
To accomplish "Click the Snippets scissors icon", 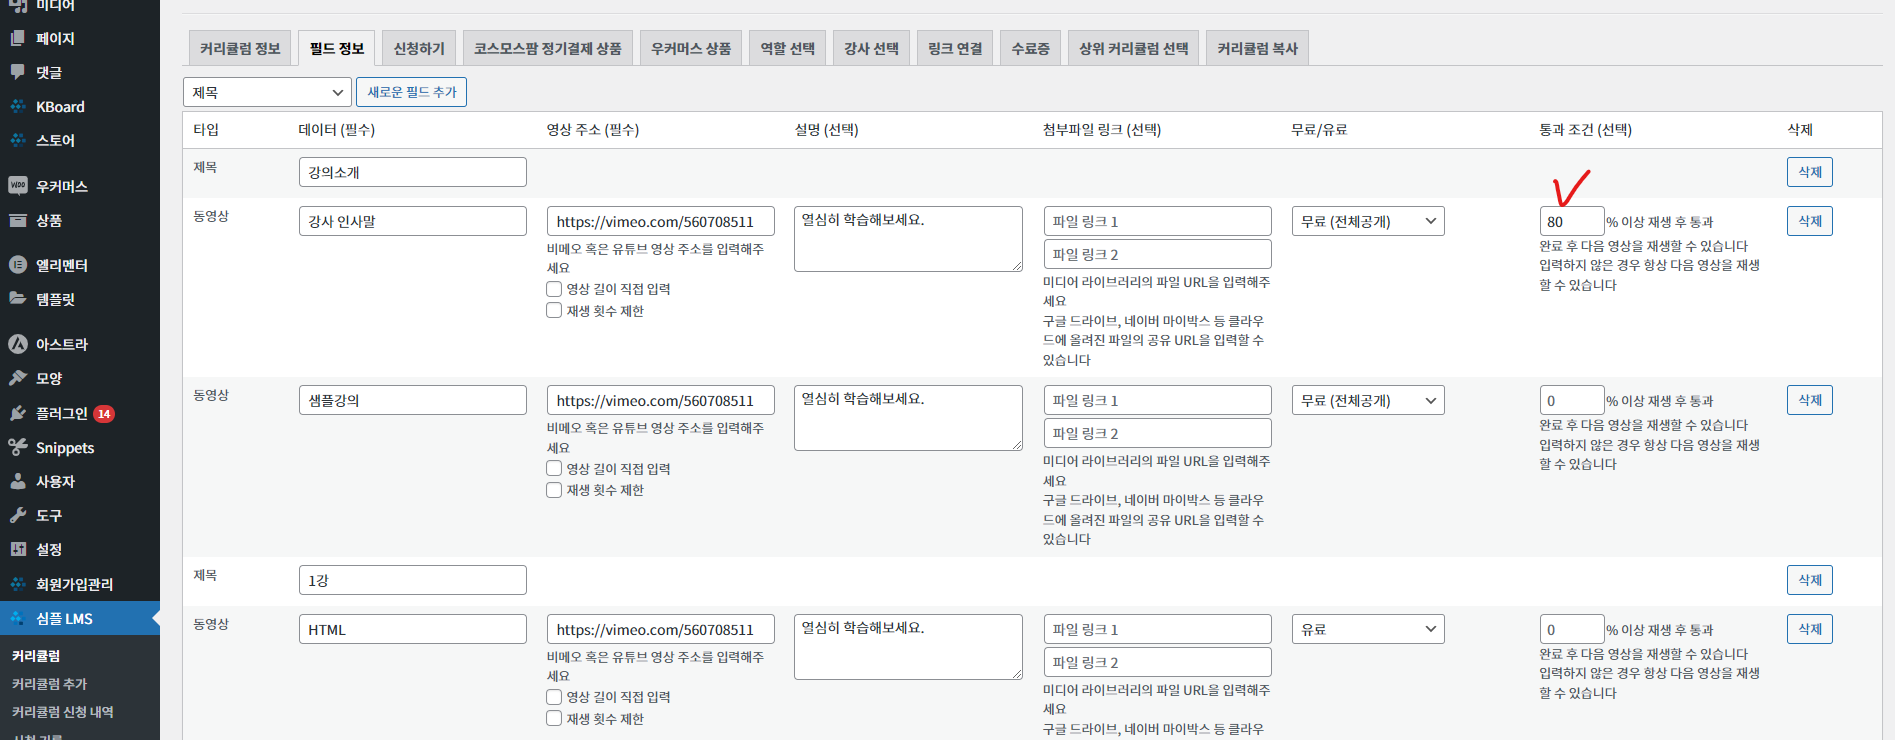I will tap(18, 447).
